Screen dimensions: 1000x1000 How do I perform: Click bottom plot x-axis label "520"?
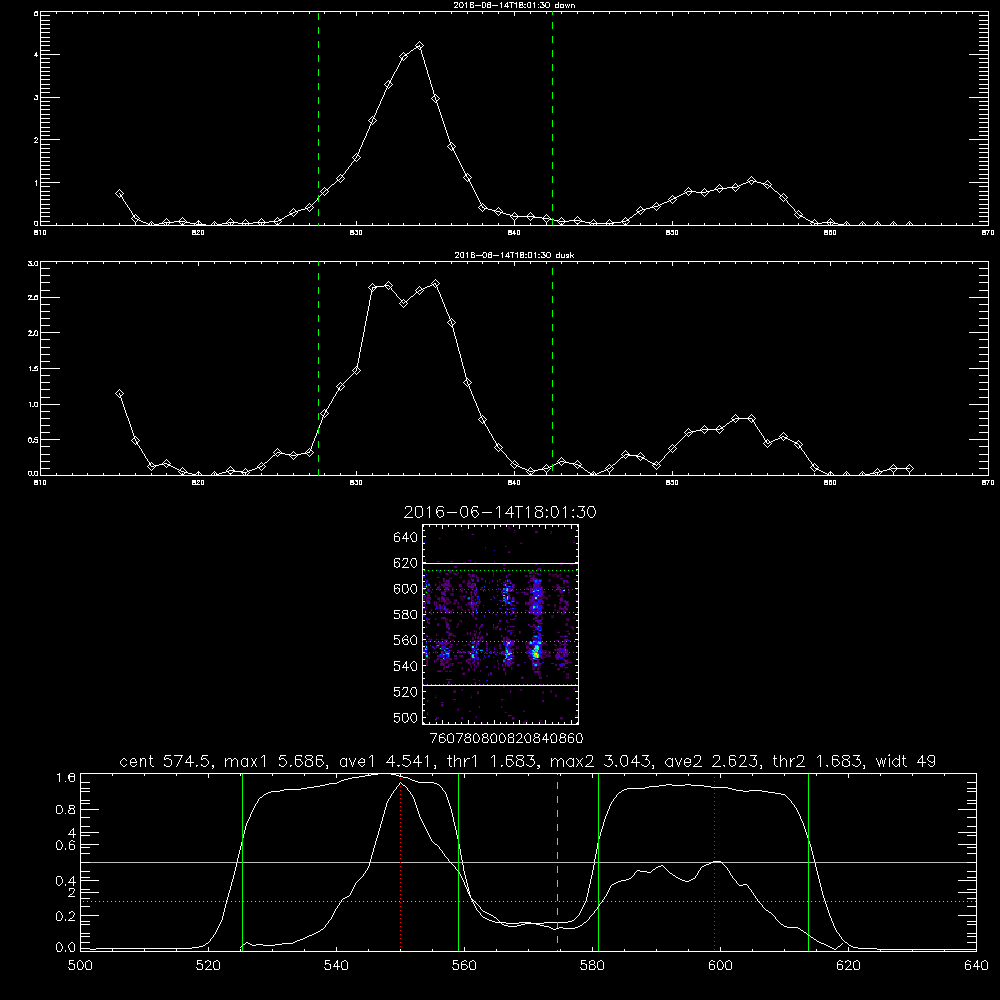pos(208,966)
